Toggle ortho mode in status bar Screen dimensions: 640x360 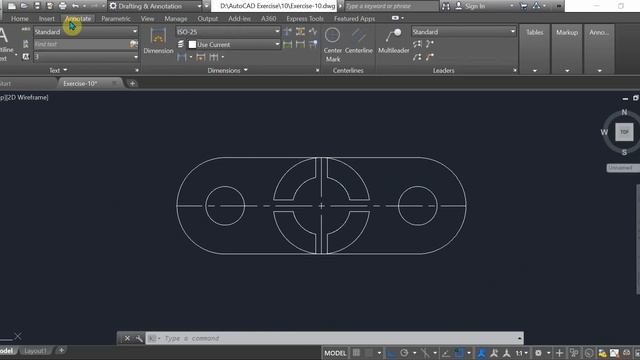[391, 353]
